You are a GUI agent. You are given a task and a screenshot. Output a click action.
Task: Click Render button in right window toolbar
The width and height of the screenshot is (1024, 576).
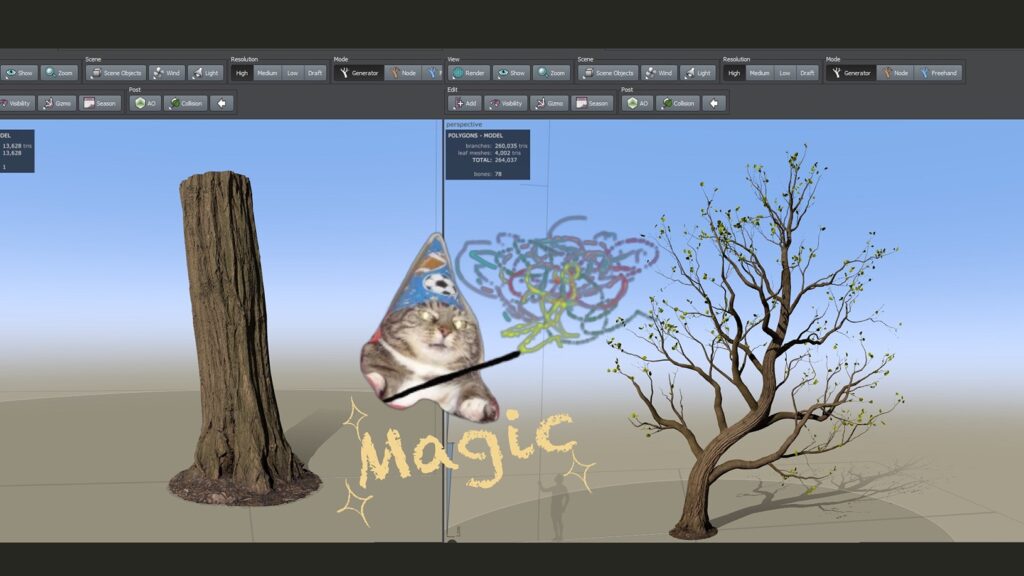pos(469,73)
